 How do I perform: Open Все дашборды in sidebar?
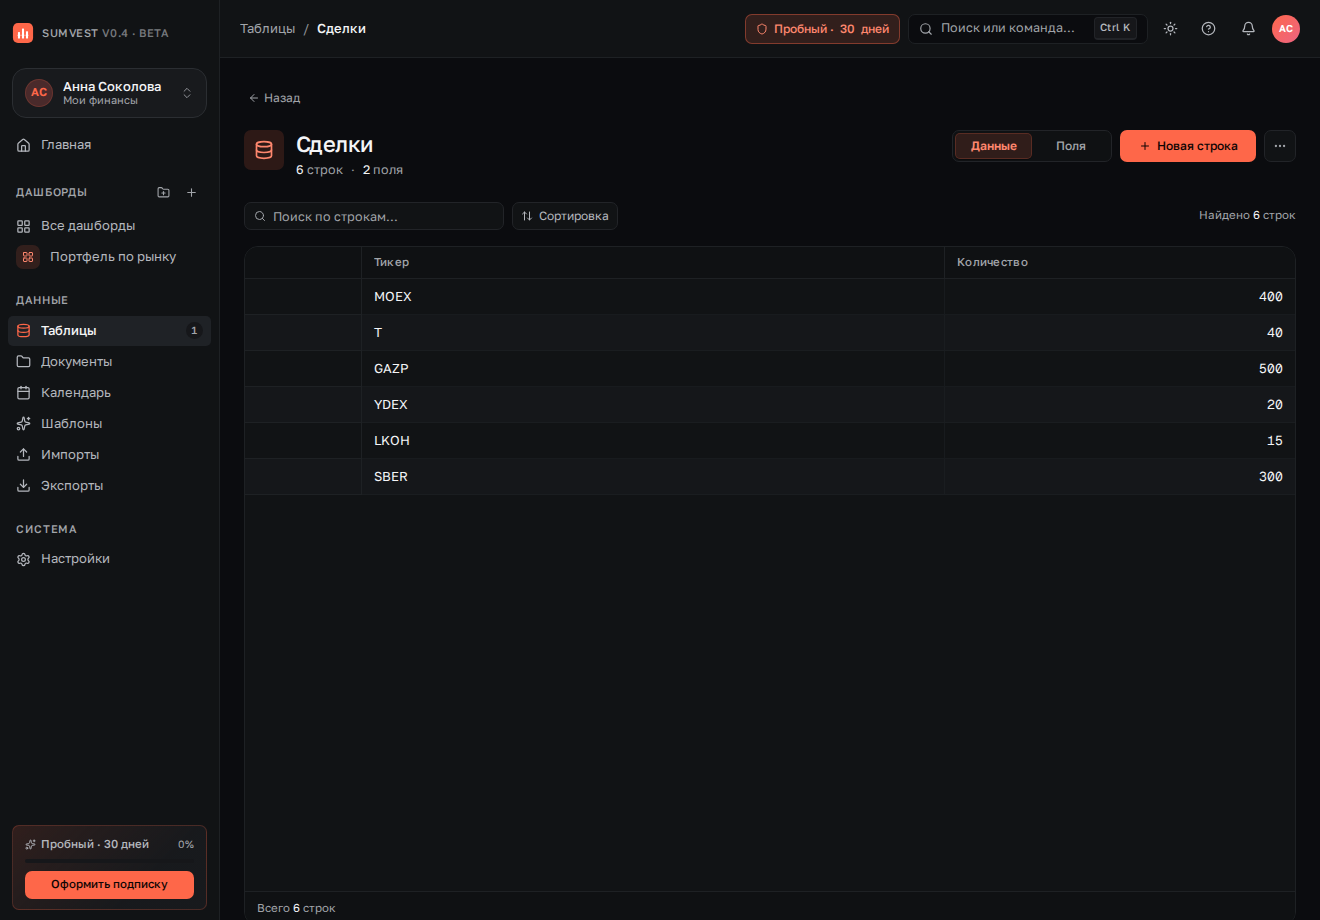pos(109,226)
